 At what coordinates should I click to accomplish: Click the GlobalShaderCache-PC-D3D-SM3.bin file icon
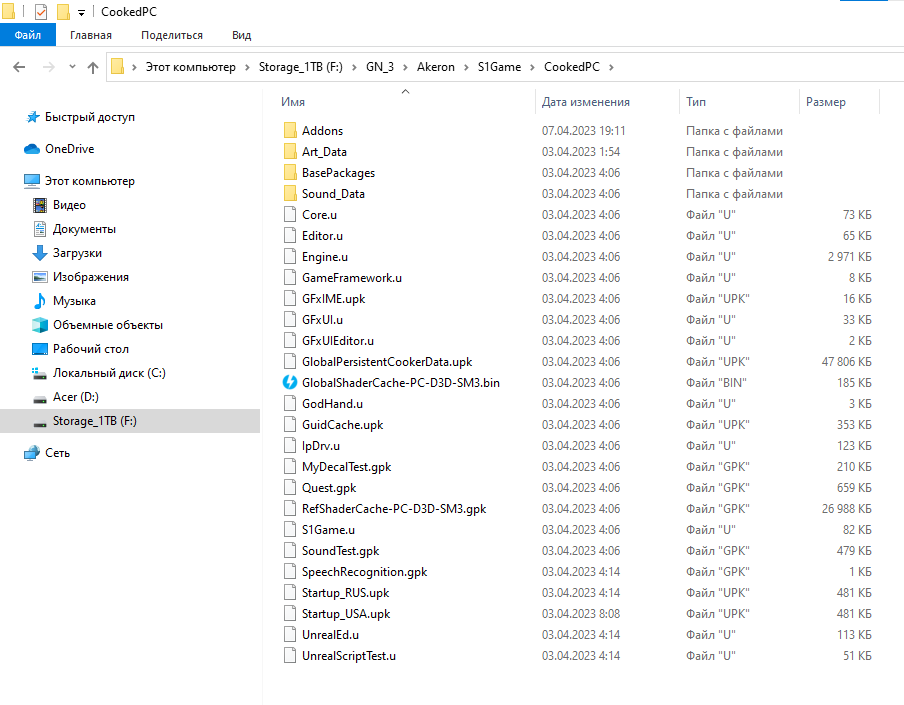[x=290, y=383]
